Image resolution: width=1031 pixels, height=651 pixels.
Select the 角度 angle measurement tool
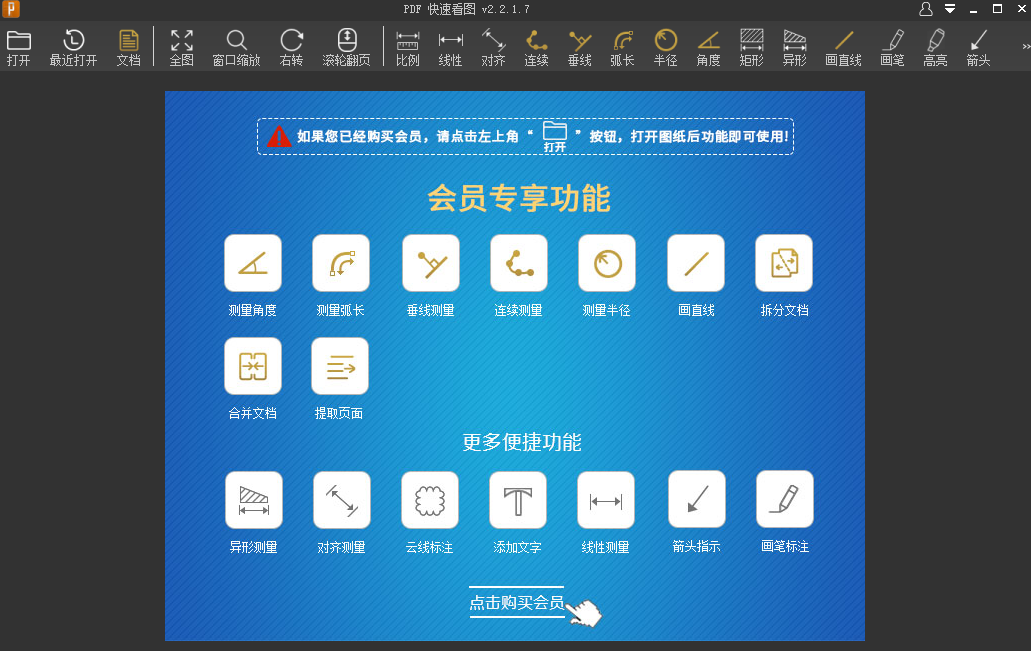tap(709, 47)
